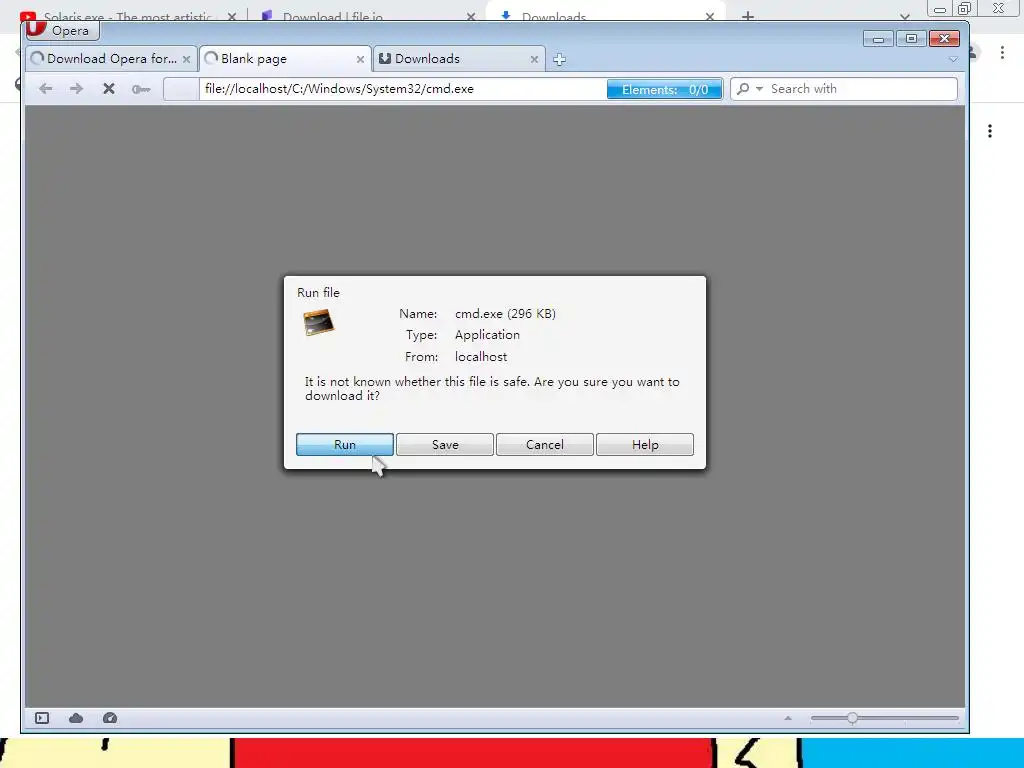Toggle the Opera panel sidebar icon
The width and height of the screenshot is (1024, 768).
tap(42, 718)
